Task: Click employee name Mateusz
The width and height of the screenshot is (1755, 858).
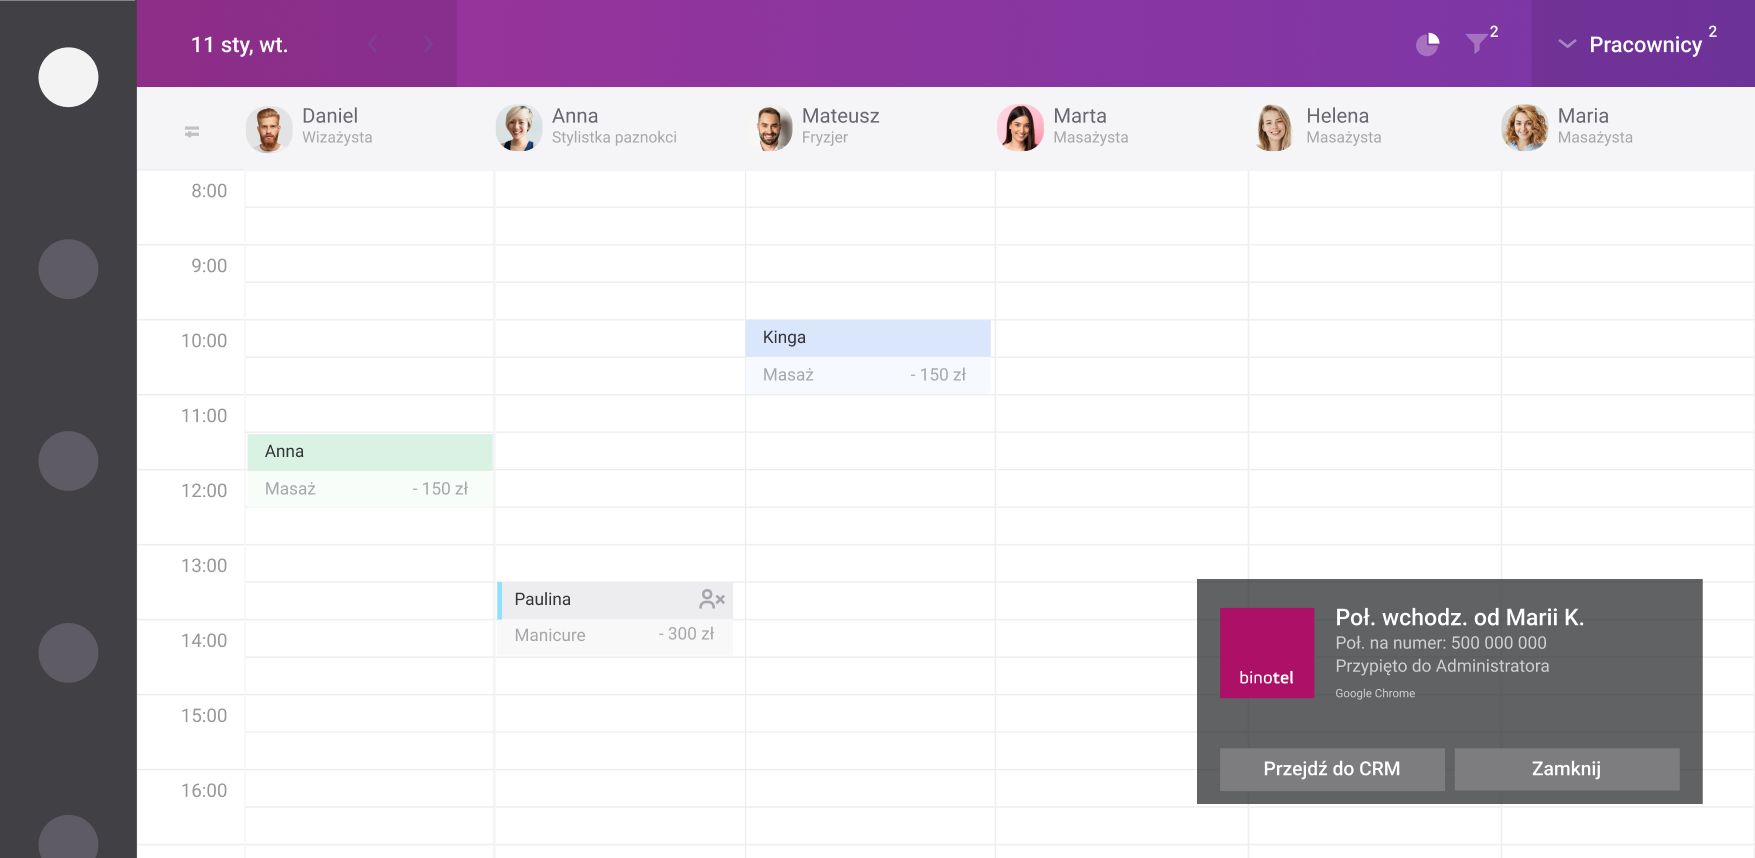Action: (841, 116)
